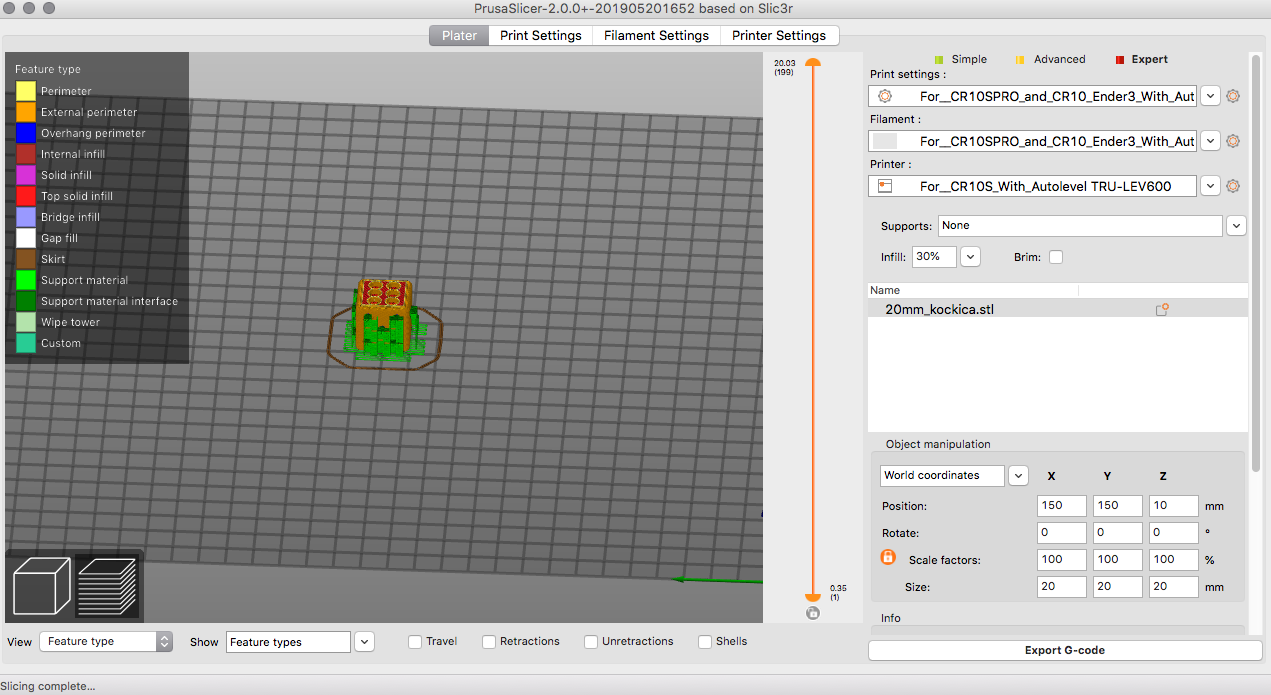Open View Feature type selector
1271x695 pixels.
[106, 642]
